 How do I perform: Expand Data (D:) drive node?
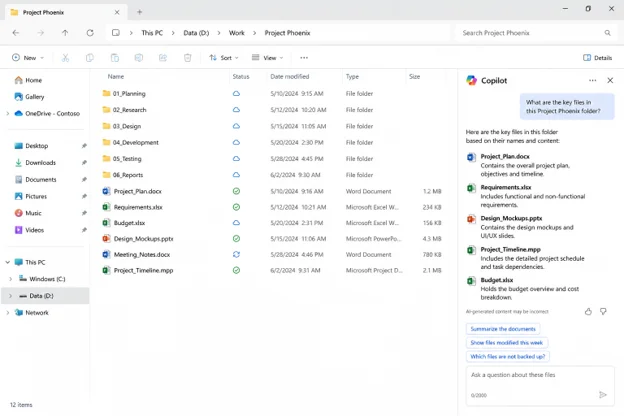click(x=11, y=296)
